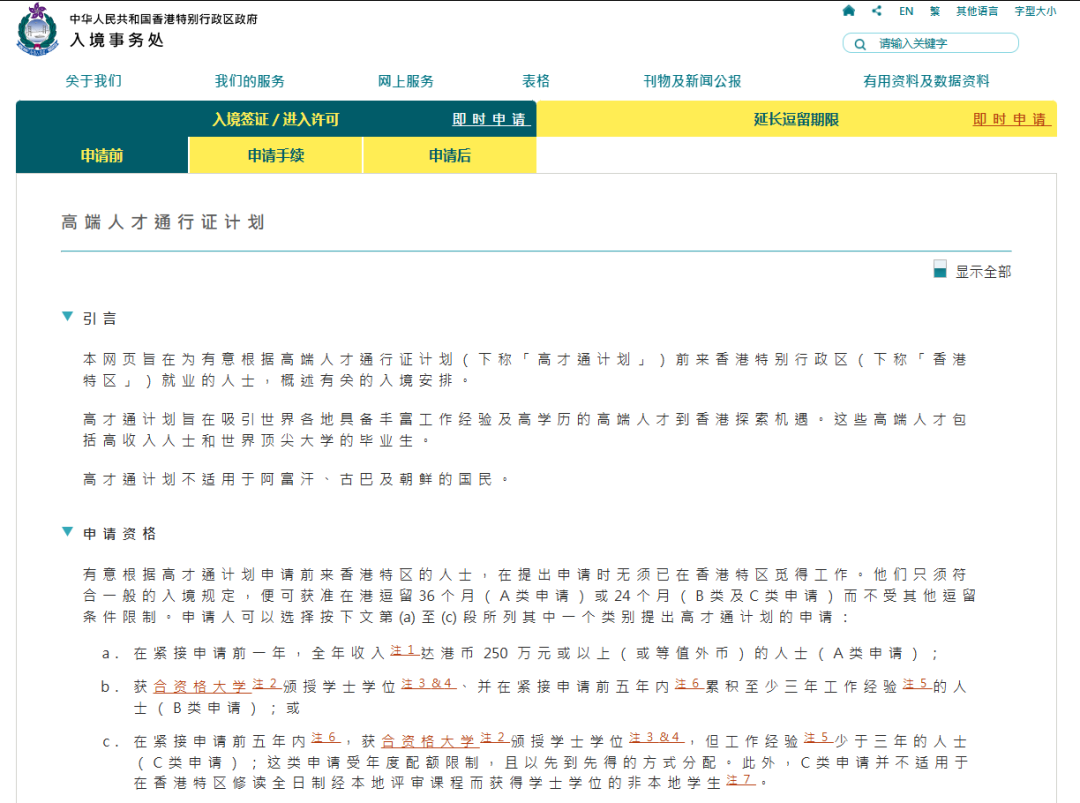
Task: Switch to traditional Chinese 繁
Action: click(x=935, y=11)
